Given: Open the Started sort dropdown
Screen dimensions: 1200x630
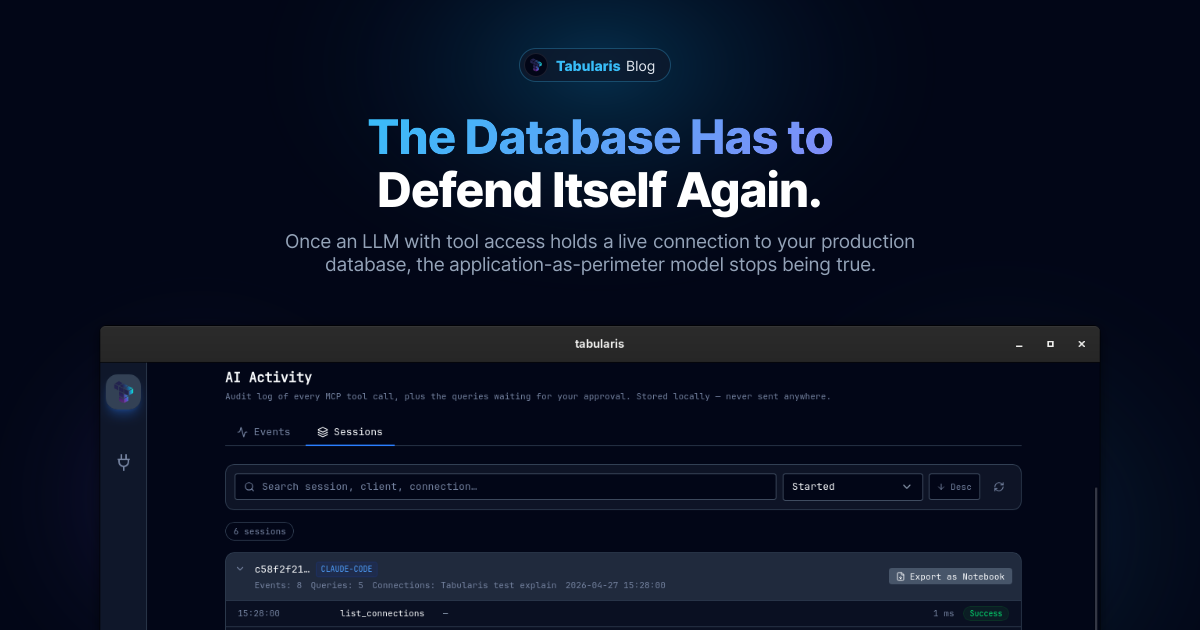Looking at the screenshot, I should 852,487.
